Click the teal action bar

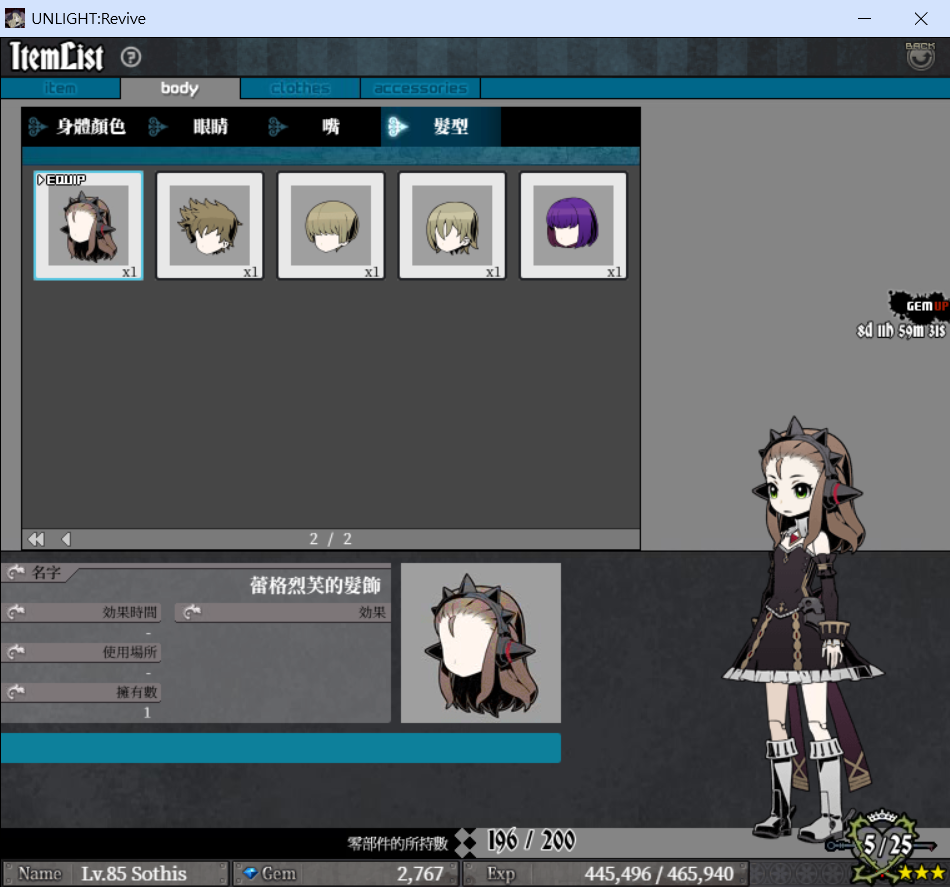pyautogui.click(x=281, y=748)
